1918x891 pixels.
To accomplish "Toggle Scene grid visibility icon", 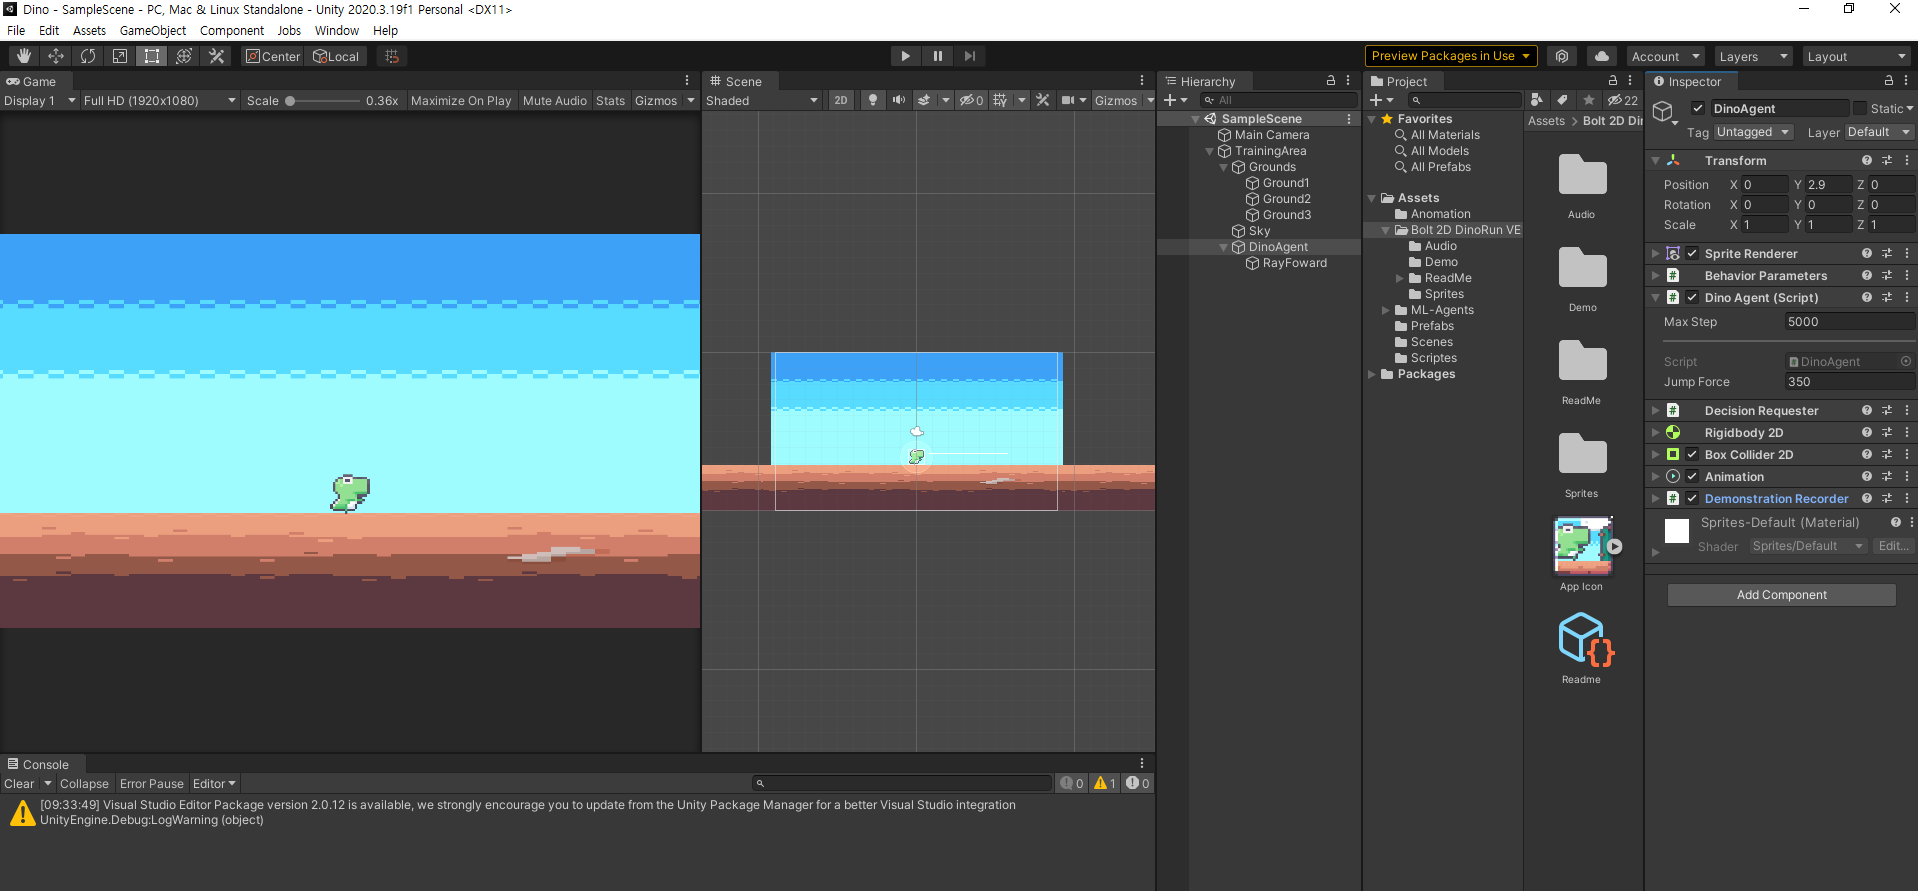I will pos(1000,100).
